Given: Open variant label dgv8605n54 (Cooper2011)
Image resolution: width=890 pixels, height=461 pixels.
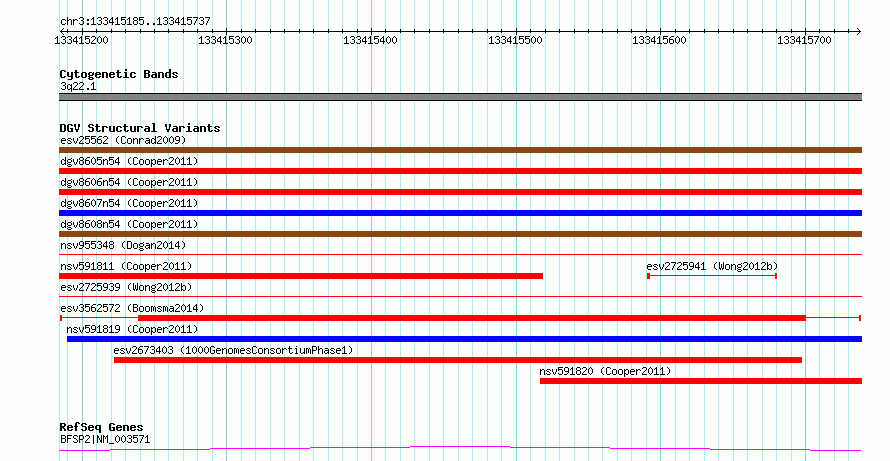Looking at the screenshot, I should click(x=129, y=161).
